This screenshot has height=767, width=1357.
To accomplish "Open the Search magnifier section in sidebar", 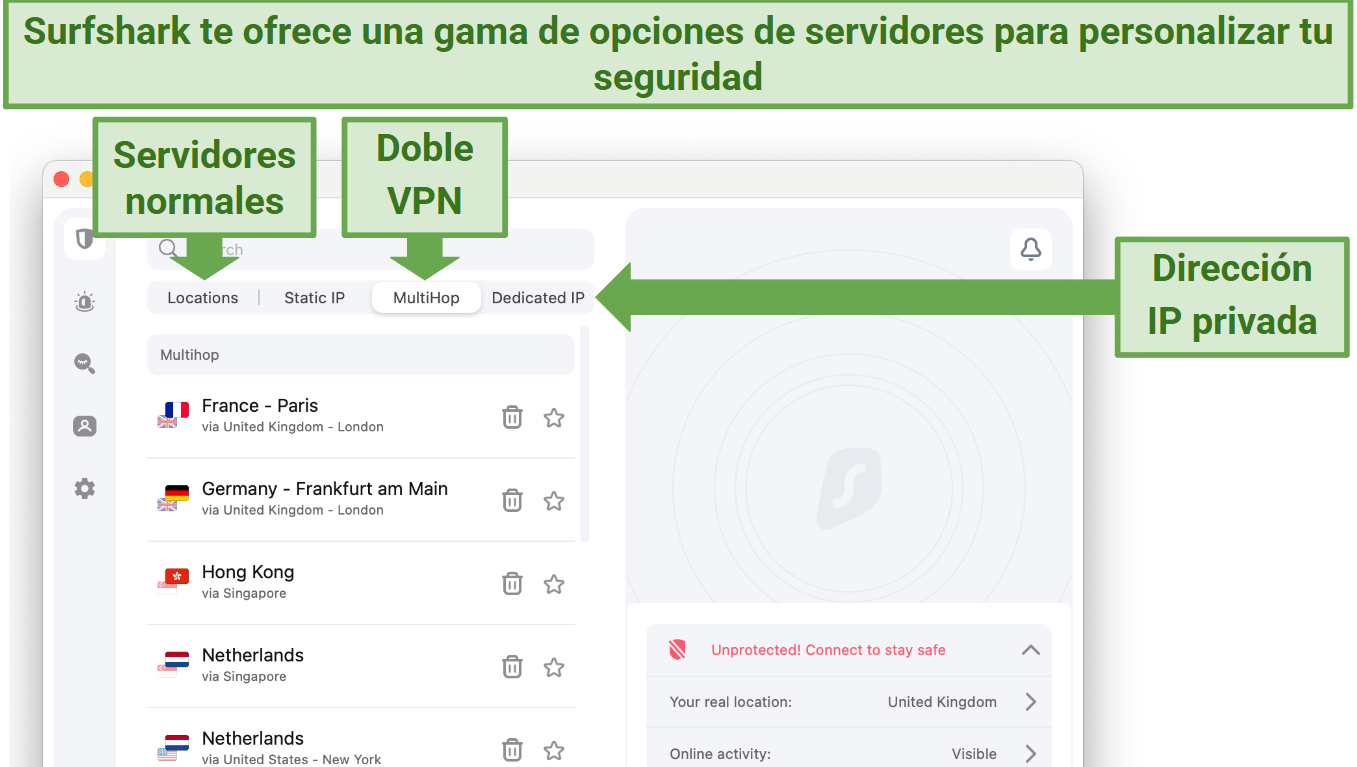I will pos(85,363).
